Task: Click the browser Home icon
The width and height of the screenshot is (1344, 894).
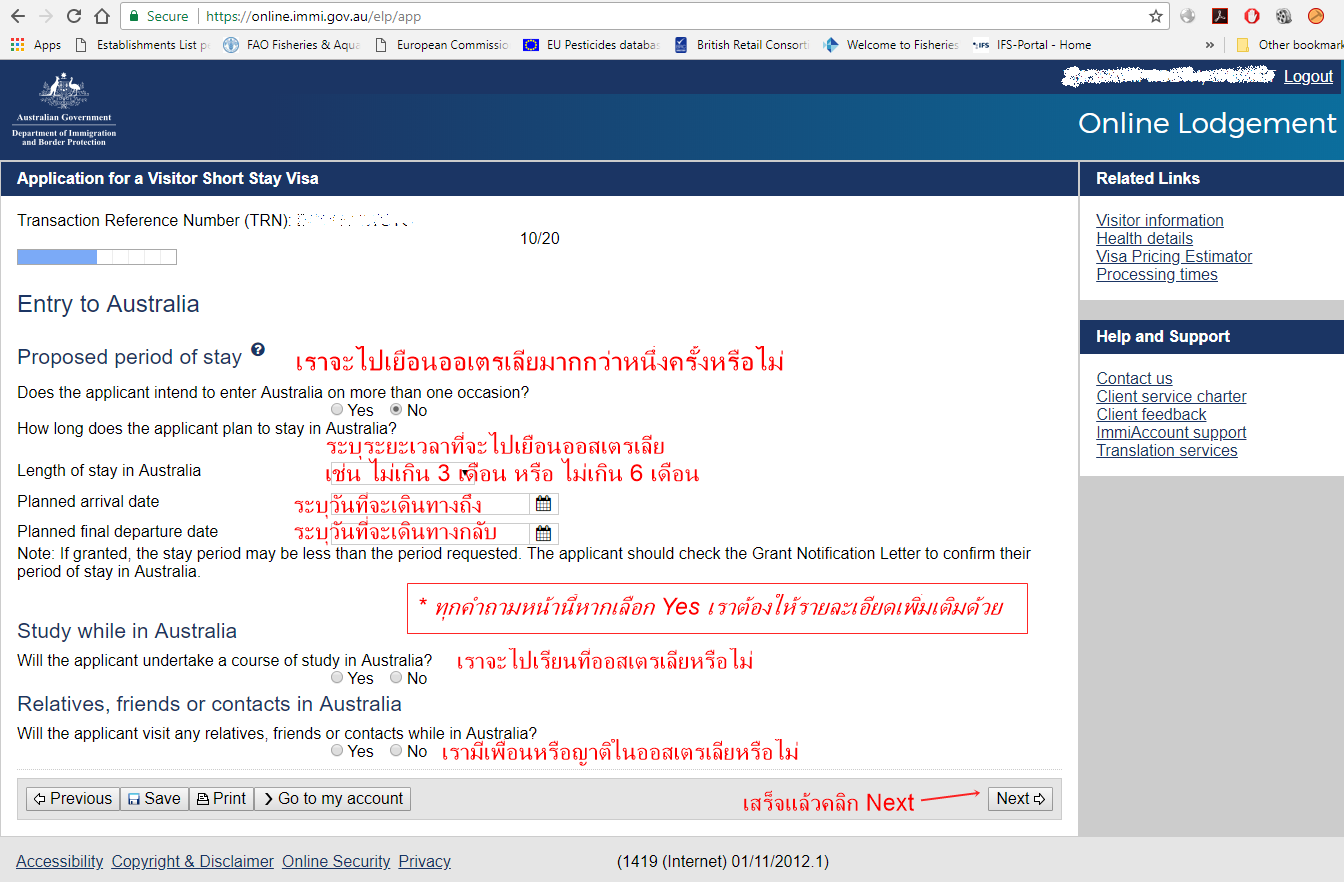Action: [101, 16]
